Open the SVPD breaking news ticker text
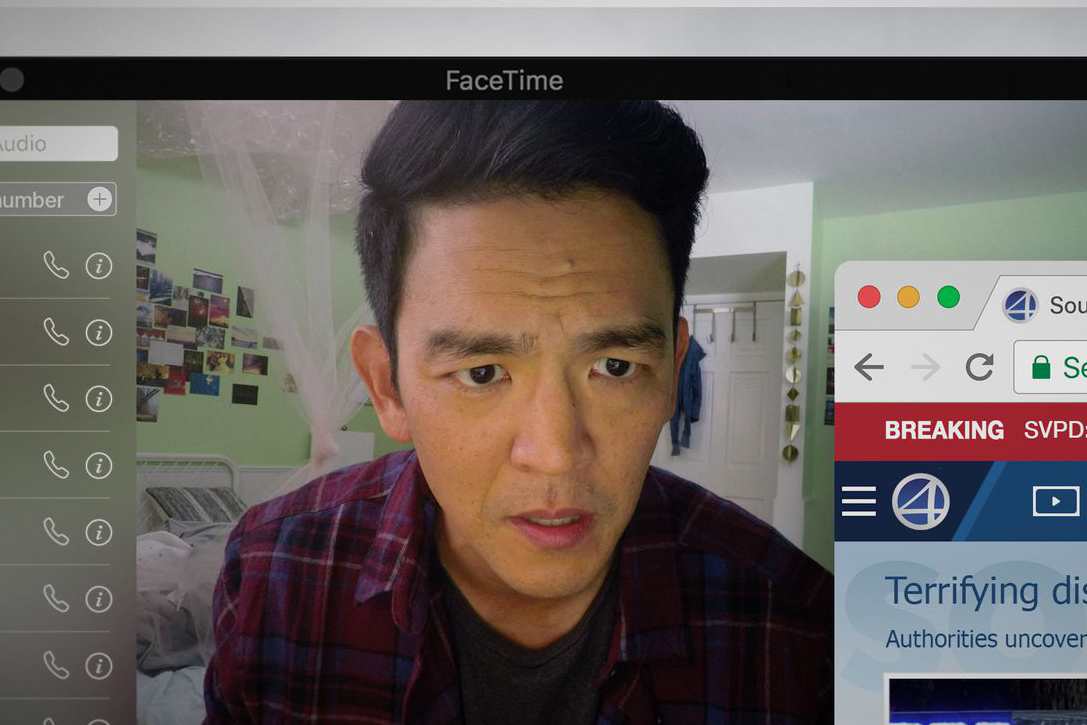 1055,430
